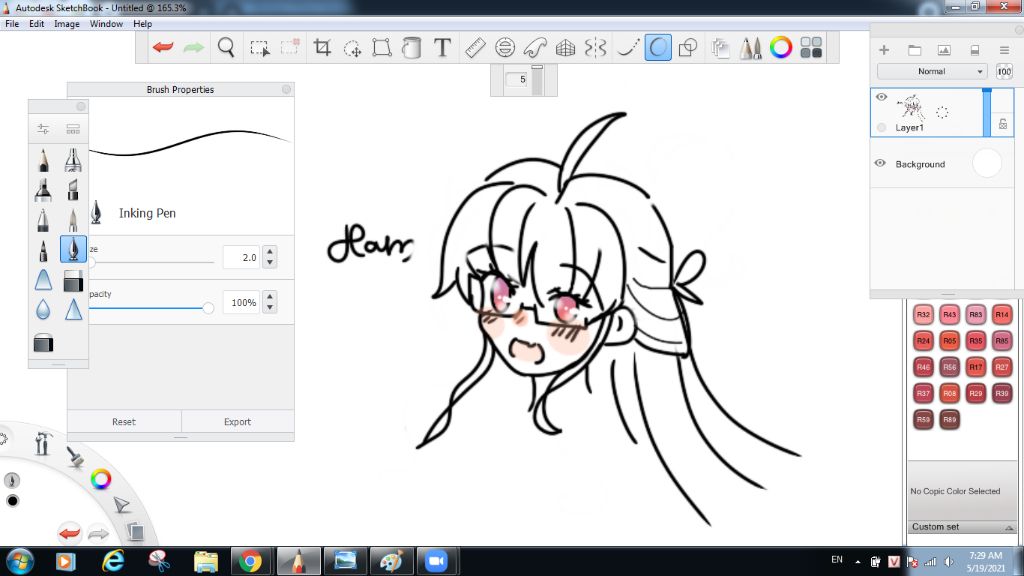Open the Layer Editor from toolbar
Viewport: 1024px width, 576px height.
pos(720,48)
